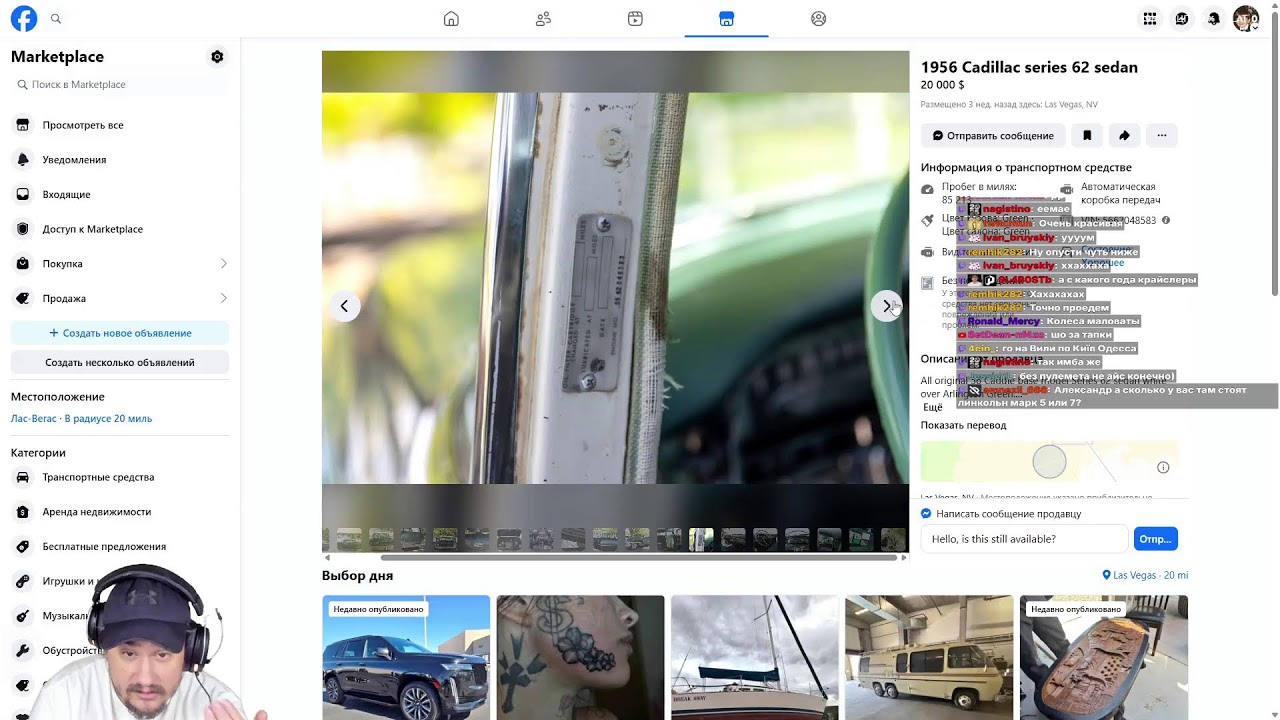This screenshot has height=720, width=1280.
Task: Show the previous listing photo
Action: (344, 306)
